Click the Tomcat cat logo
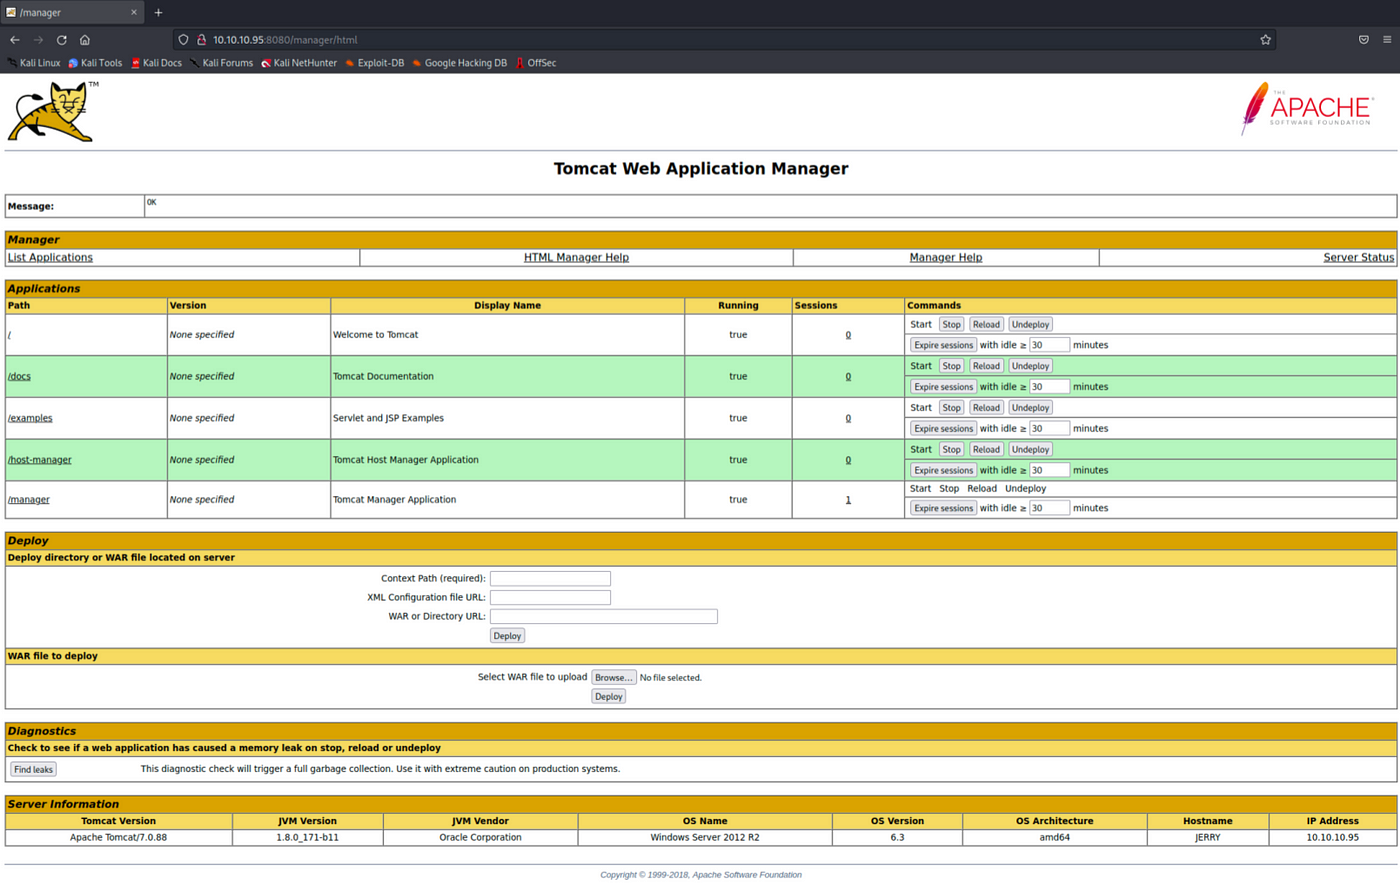 click(x=52, y=111)
